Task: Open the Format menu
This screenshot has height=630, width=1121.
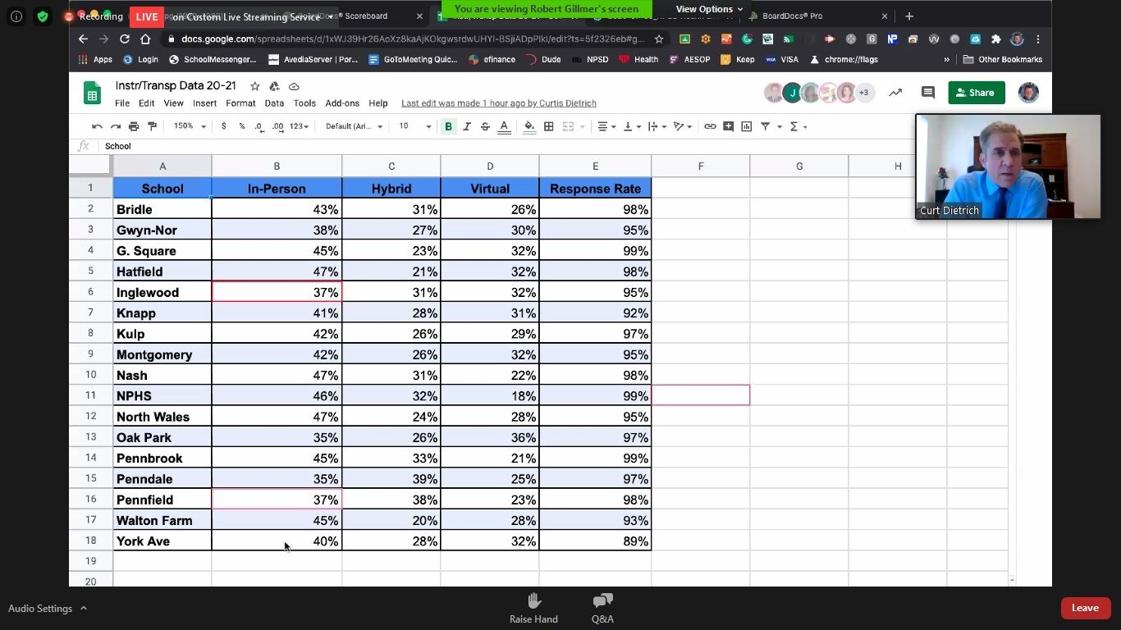Action: click(x=240, y=103)
